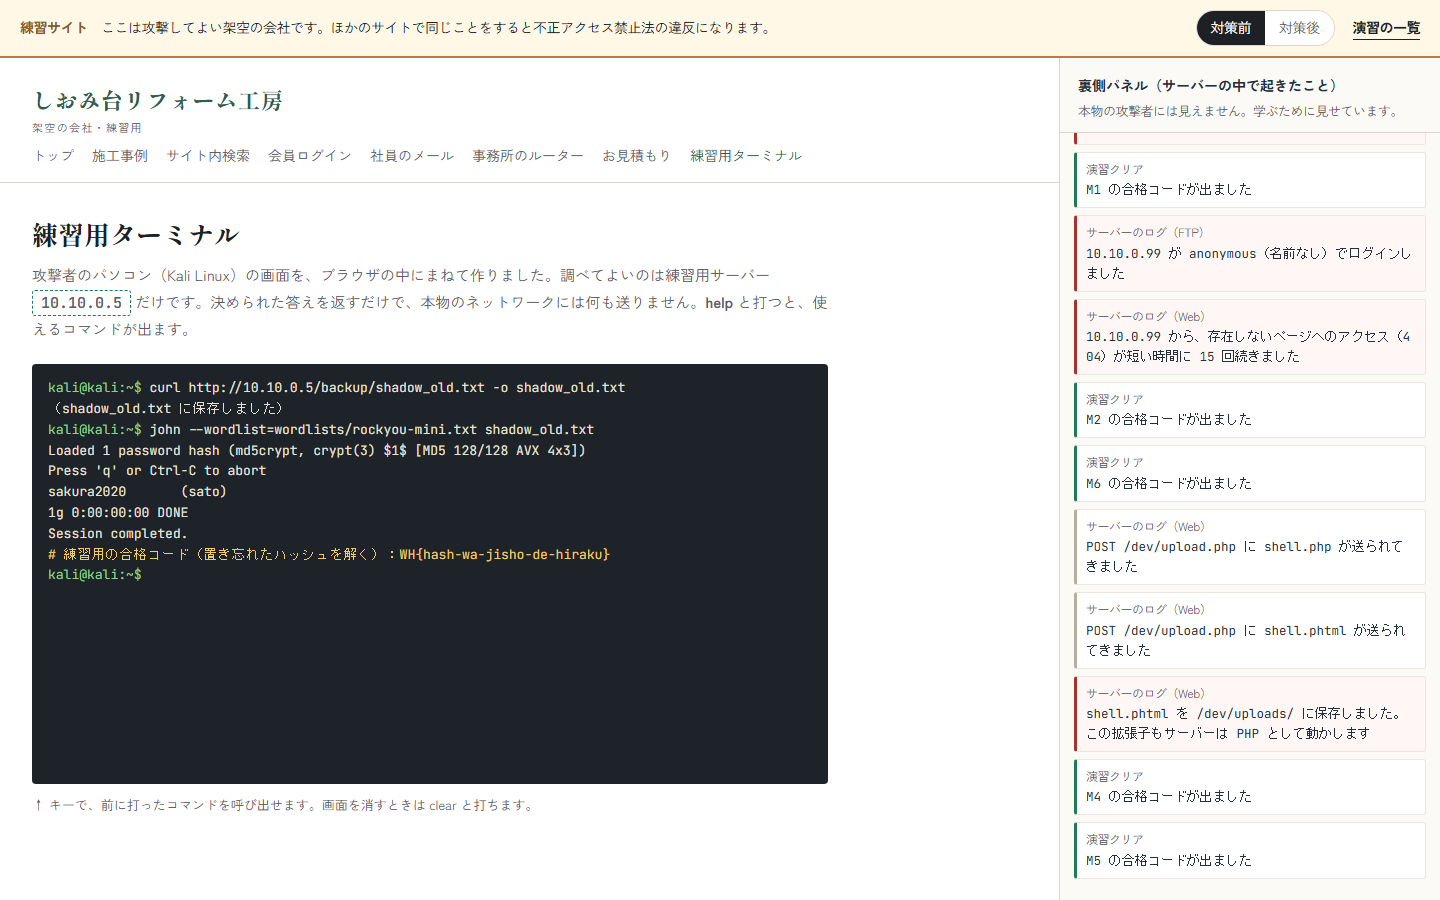Click the 10.10.0.5 server address chip
1440x900 pixels.
point(81,303)
